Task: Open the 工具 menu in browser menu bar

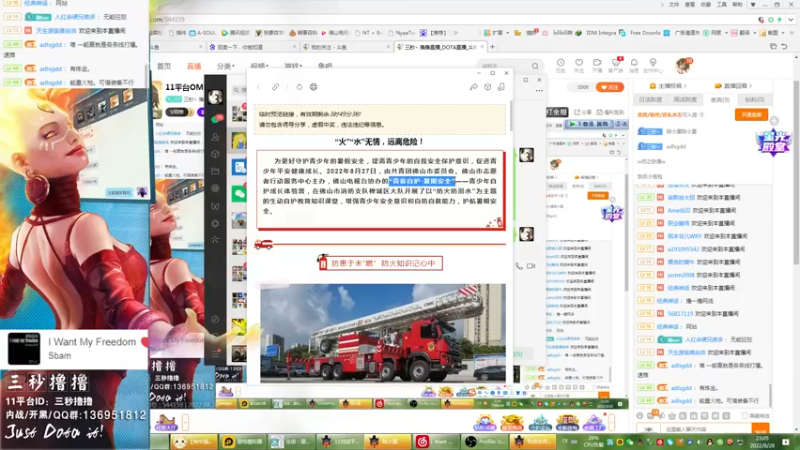Action: click(721, 5)
